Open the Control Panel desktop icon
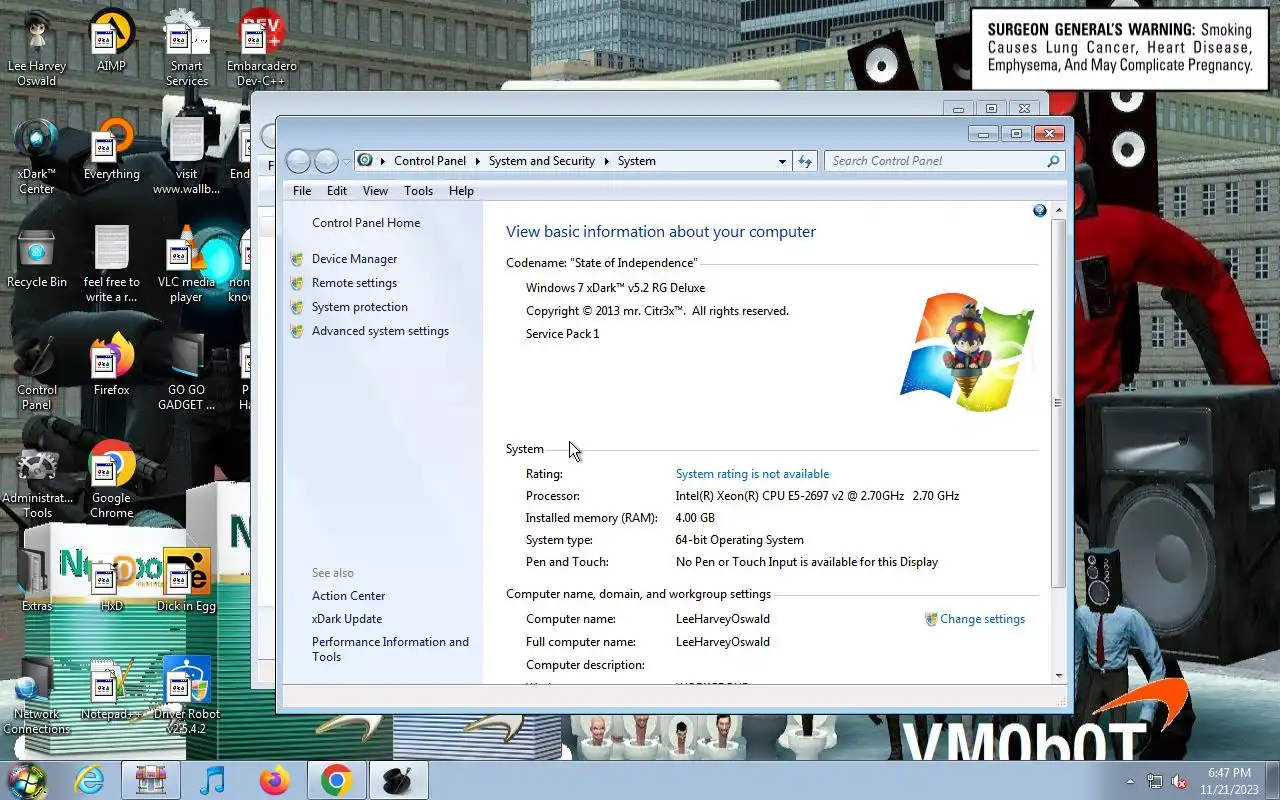 point(37,373)
